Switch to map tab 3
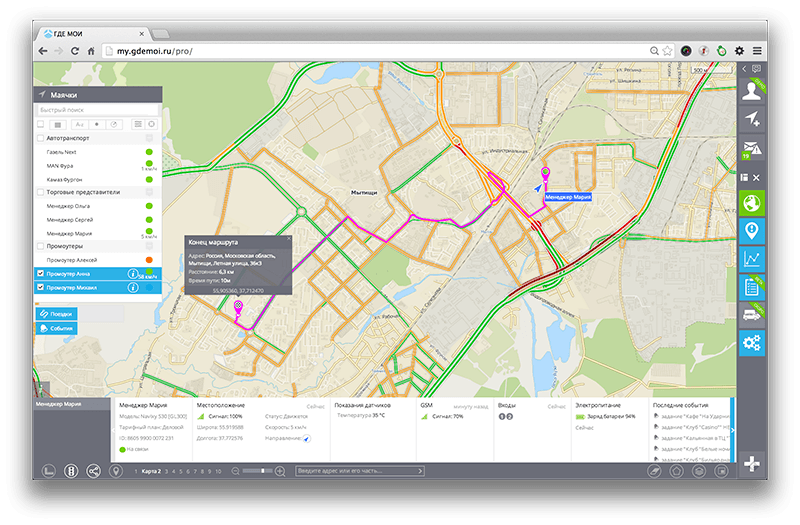Viewport: 800px width, 525px height. [166, 470]
